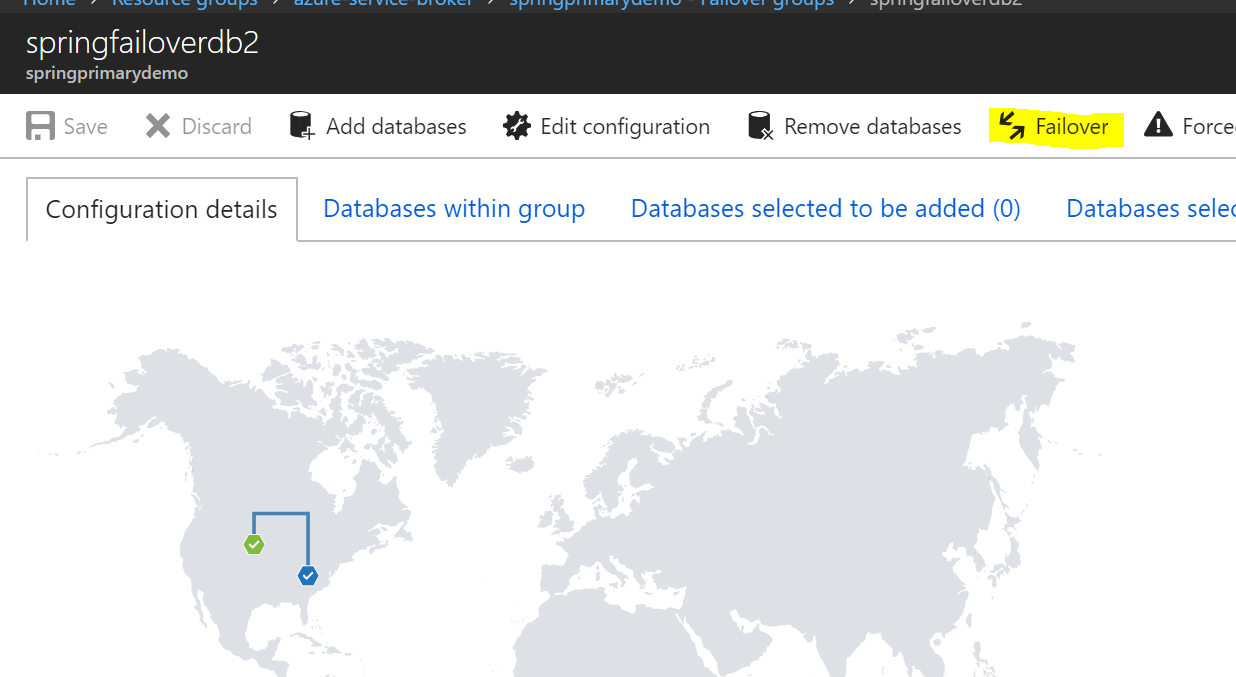The width and height of the screenshot is (1236, 677).
Task: Click the Discard X icon
Action: 158,126
